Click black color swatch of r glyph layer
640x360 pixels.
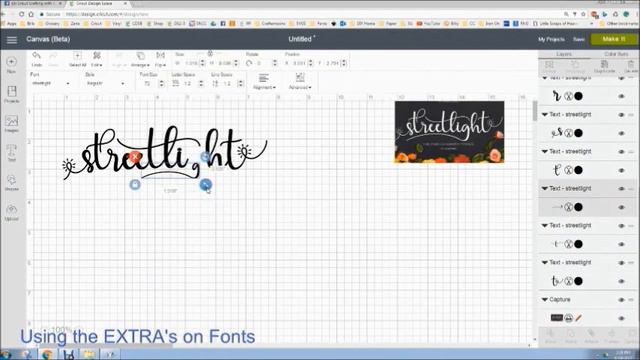pyautogui.click(x=578, y=96)
